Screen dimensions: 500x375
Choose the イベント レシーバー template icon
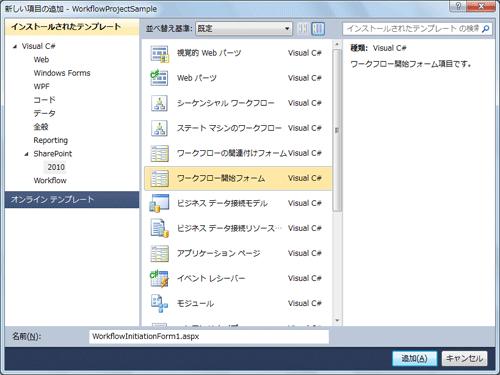click(160, 279)
